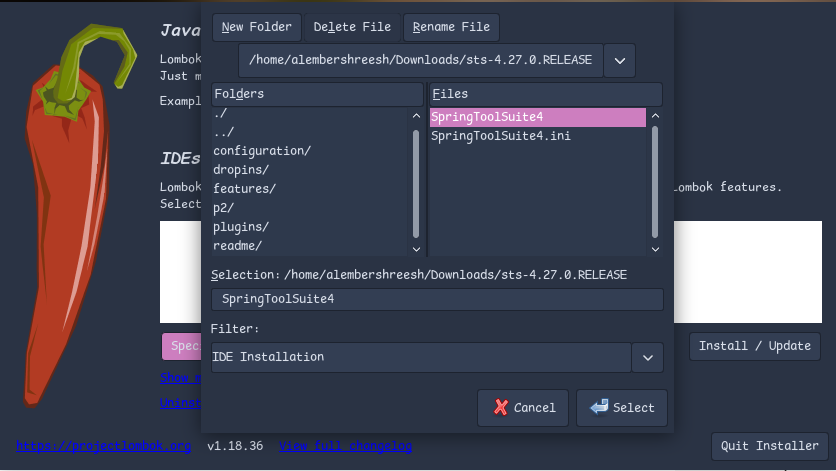
Task: Open the Filter dropdown arrow
Action: tap(648, 357)
